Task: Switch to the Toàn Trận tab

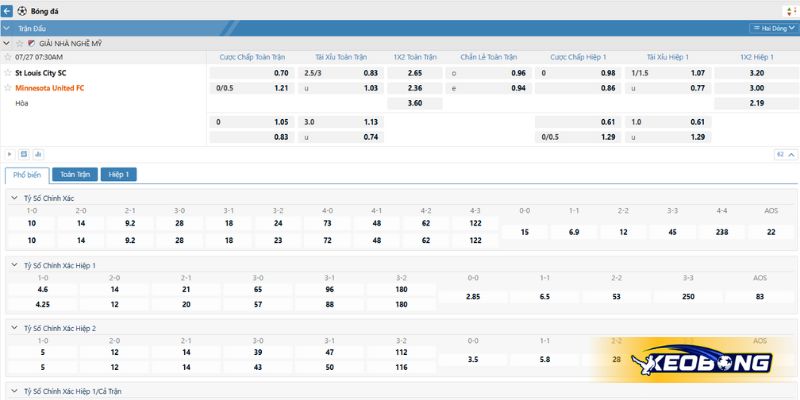Action: coord(74,174)
